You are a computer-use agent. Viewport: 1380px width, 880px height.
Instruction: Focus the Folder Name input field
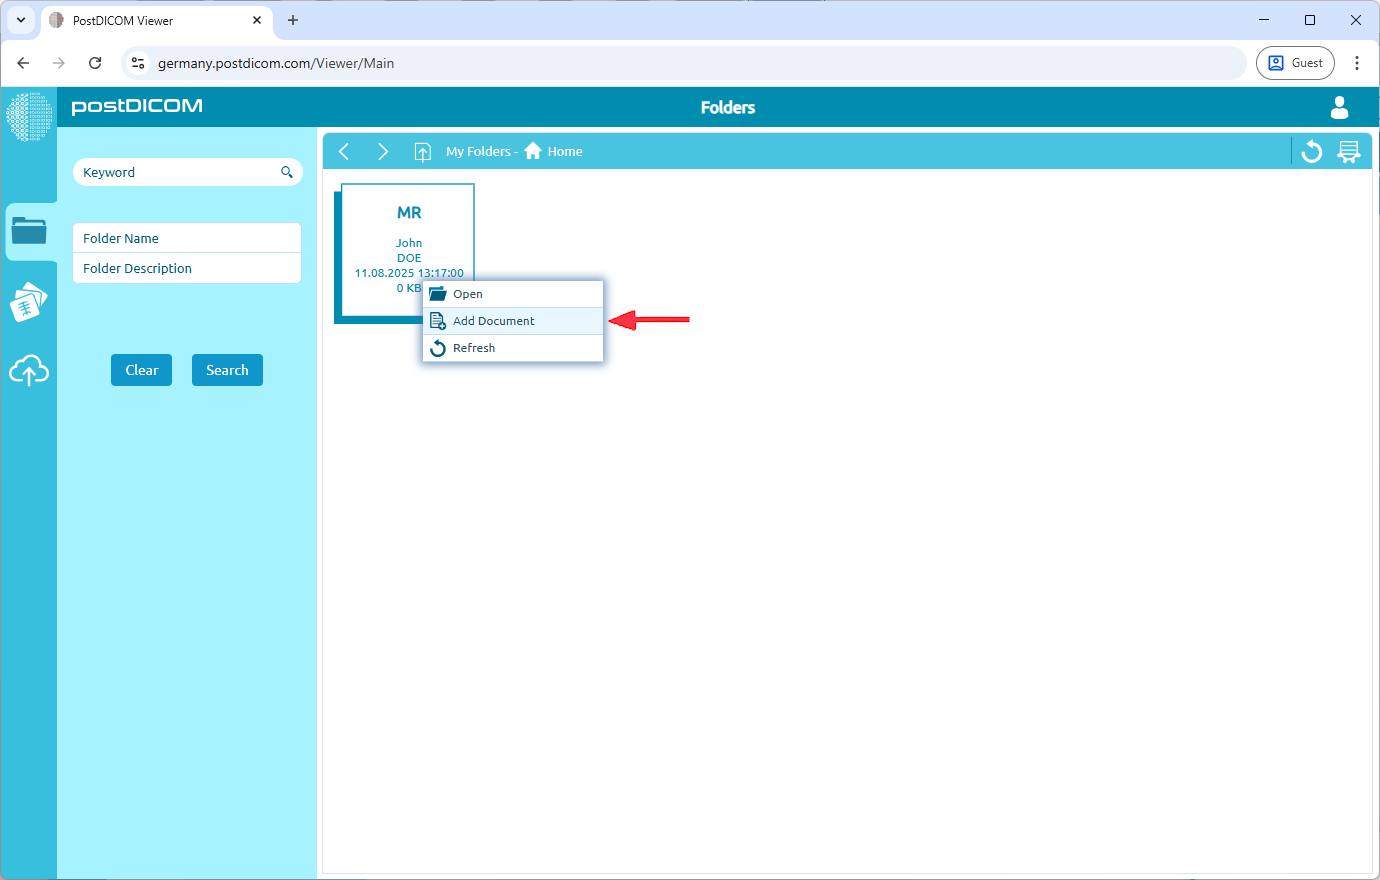(x=187, y=238)
